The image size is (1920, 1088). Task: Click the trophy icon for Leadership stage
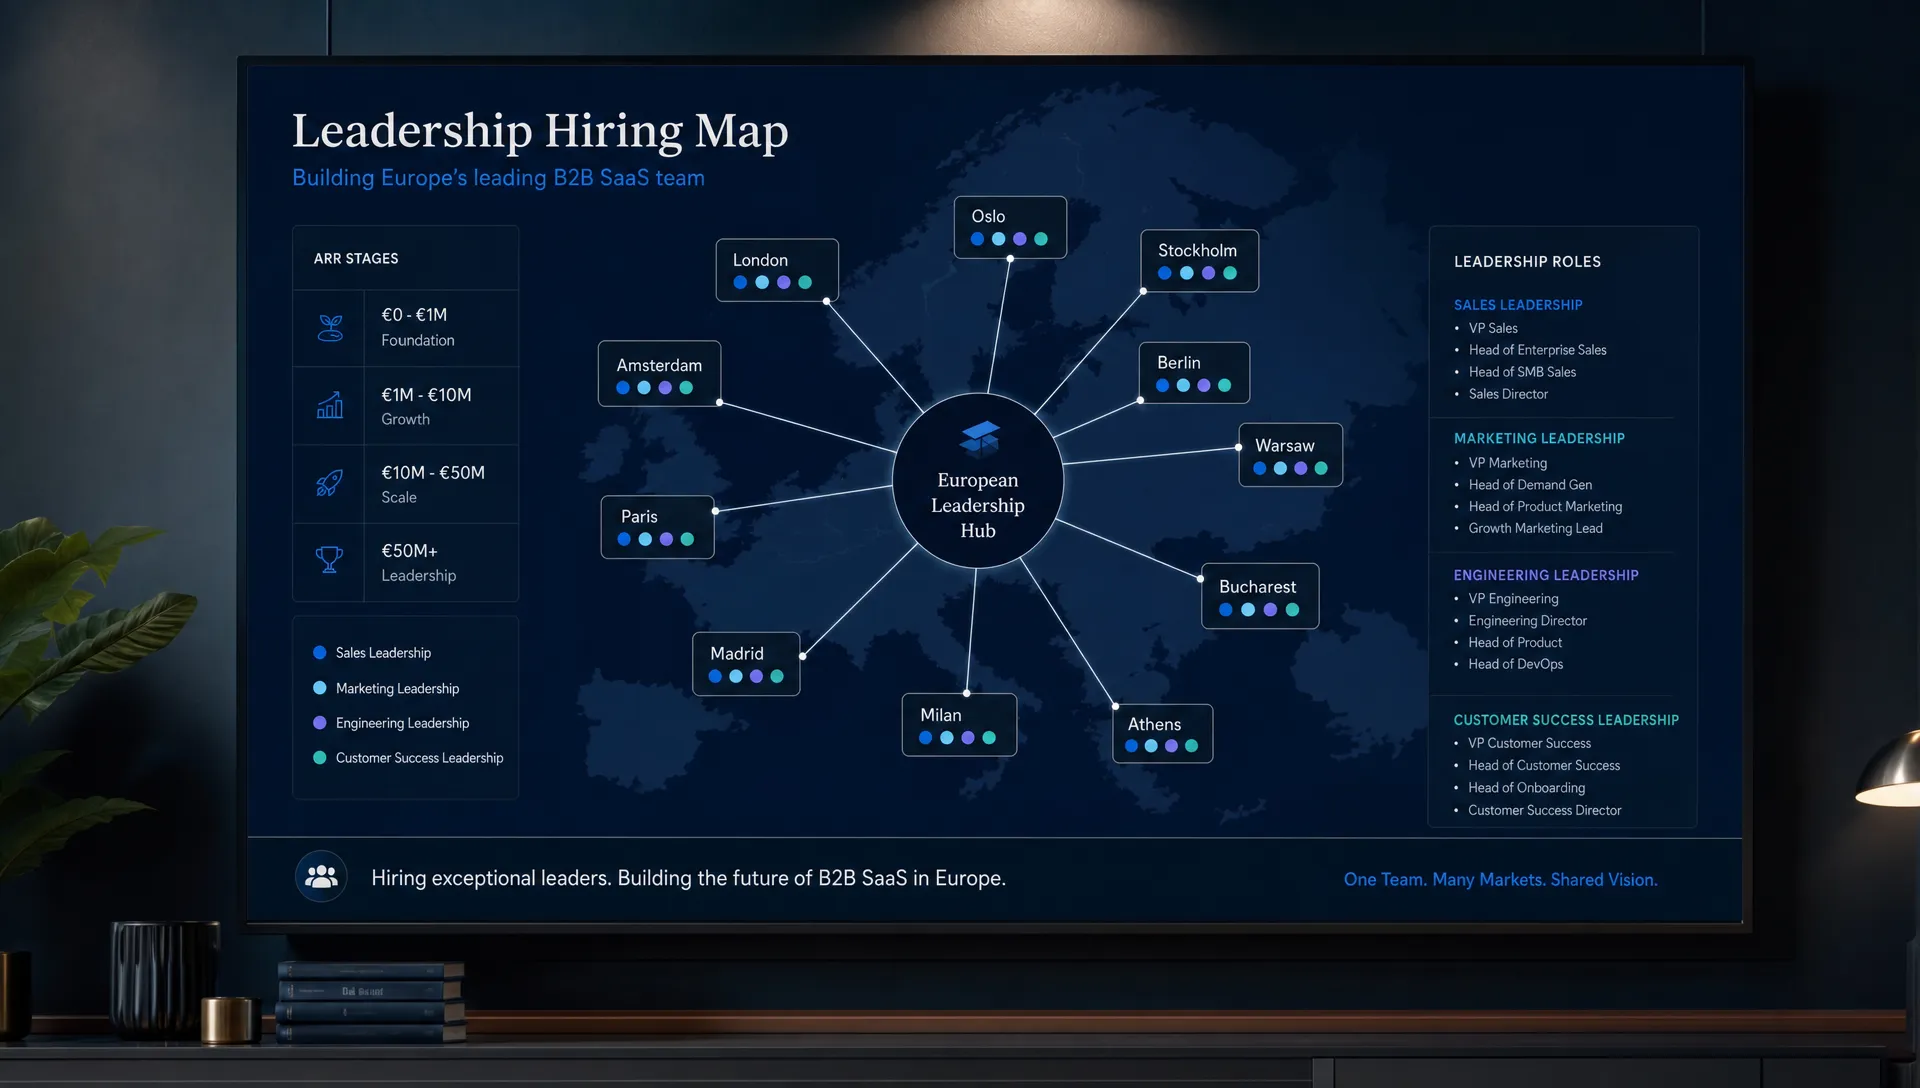pos(329,560)
